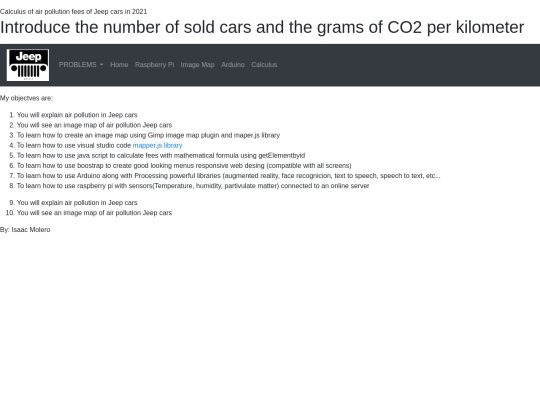Go to the Home nav link
The width and height of the screenshot is (540, 405).
coord(119,65)
